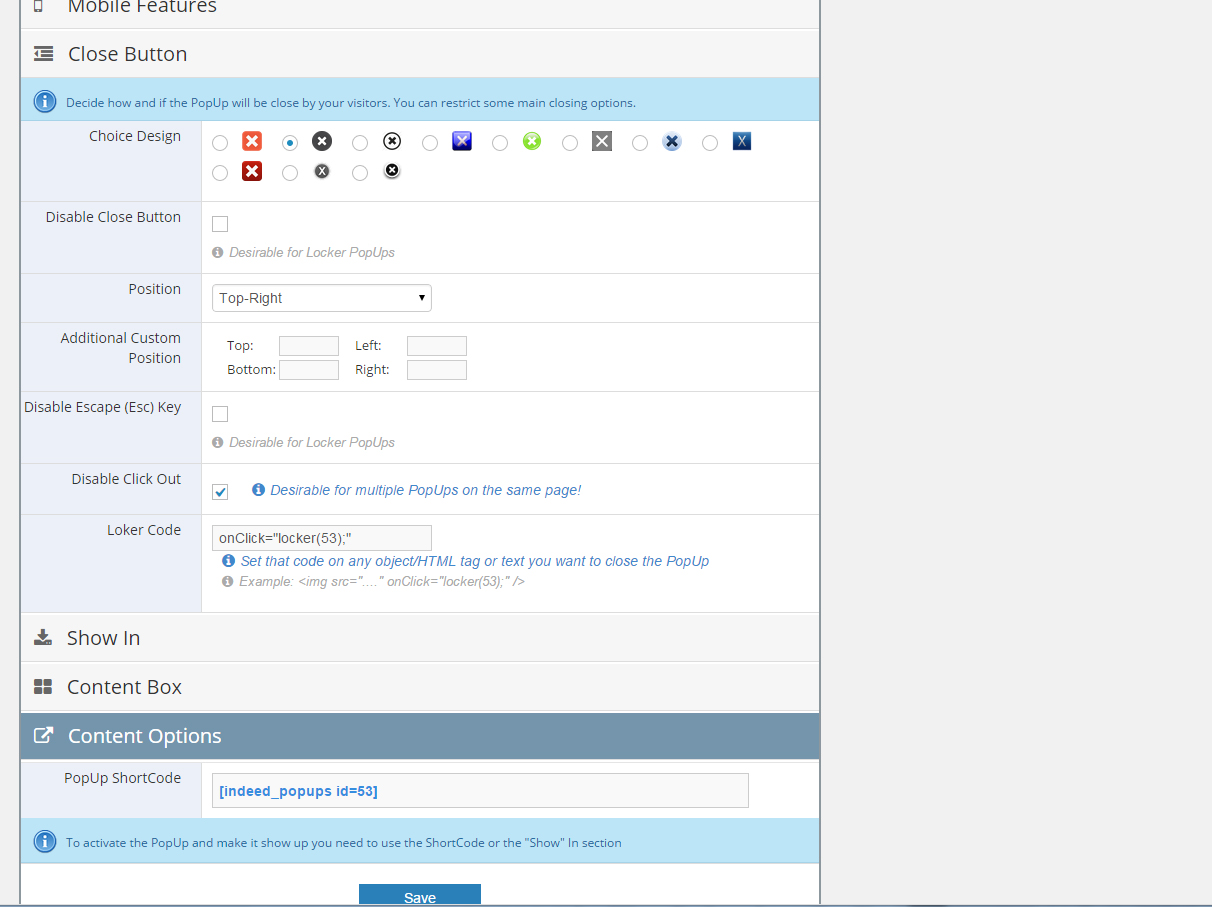The width and height of the screenshot is (1212, 907).
Task: Click the PopUp ShortCode text field
Action: [480, 791]
